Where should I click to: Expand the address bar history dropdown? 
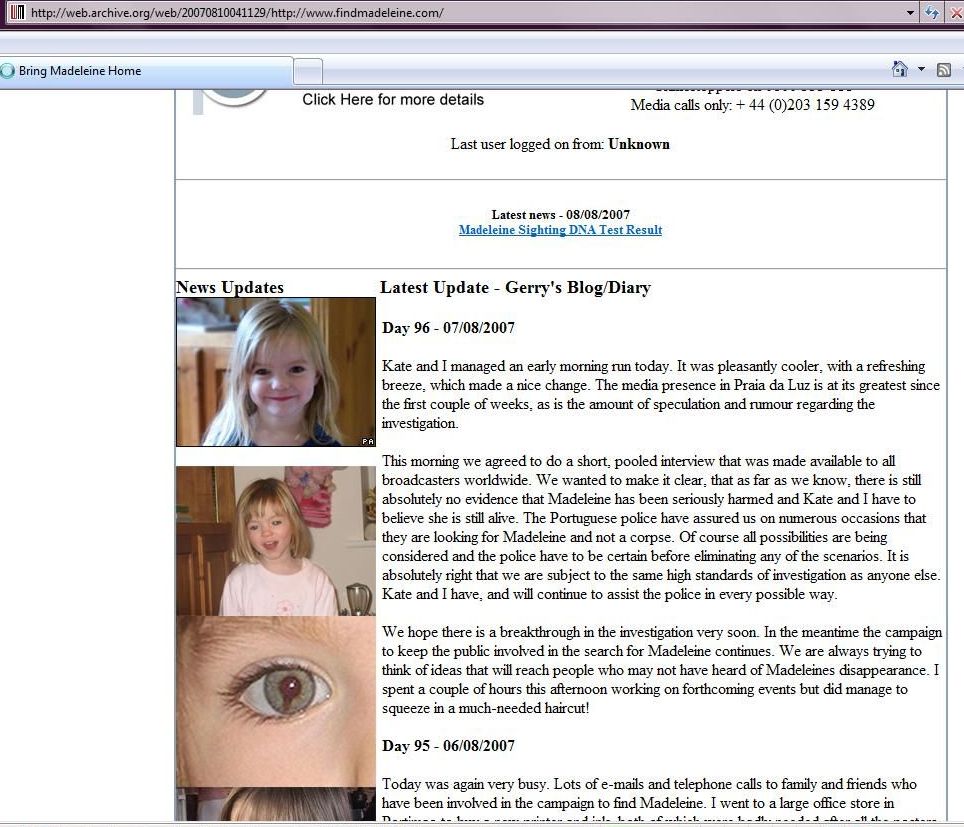point(910,13)
